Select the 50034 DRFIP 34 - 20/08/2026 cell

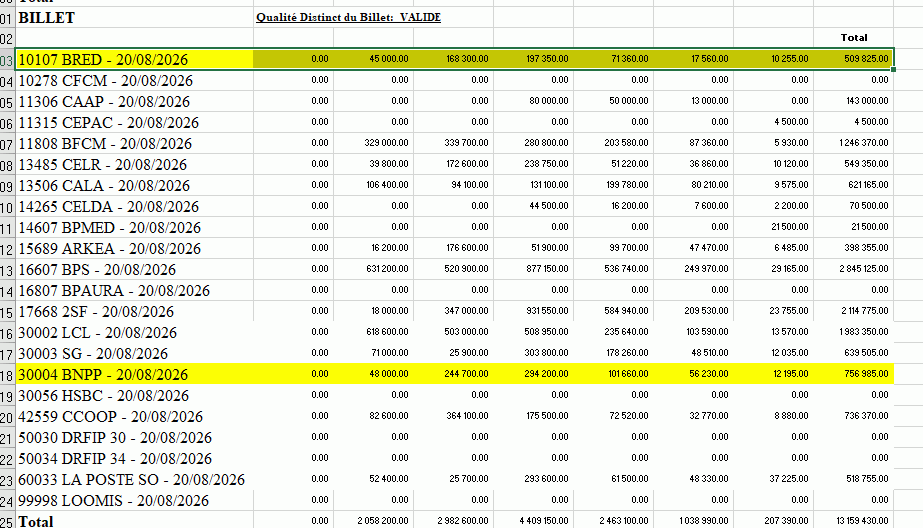tap(135, 459)
